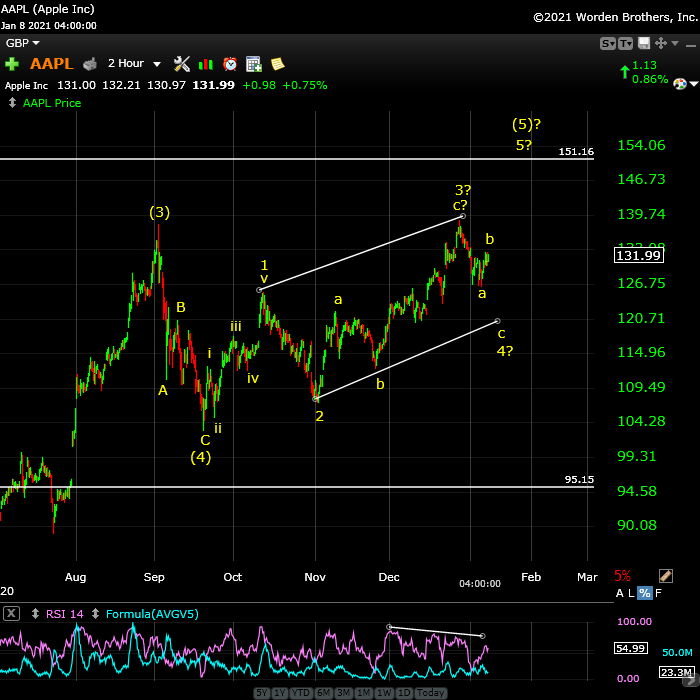
Task: Click the (5)? wave annotation
Action: [526, 124]
